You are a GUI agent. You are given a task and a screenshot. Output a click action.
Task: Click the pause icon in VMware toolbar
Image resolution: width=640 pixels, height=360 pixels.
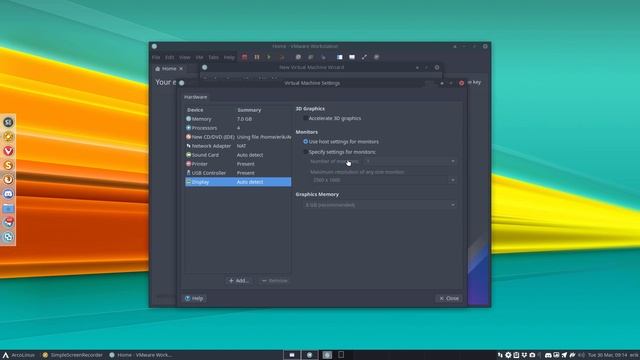click(257, 57)
